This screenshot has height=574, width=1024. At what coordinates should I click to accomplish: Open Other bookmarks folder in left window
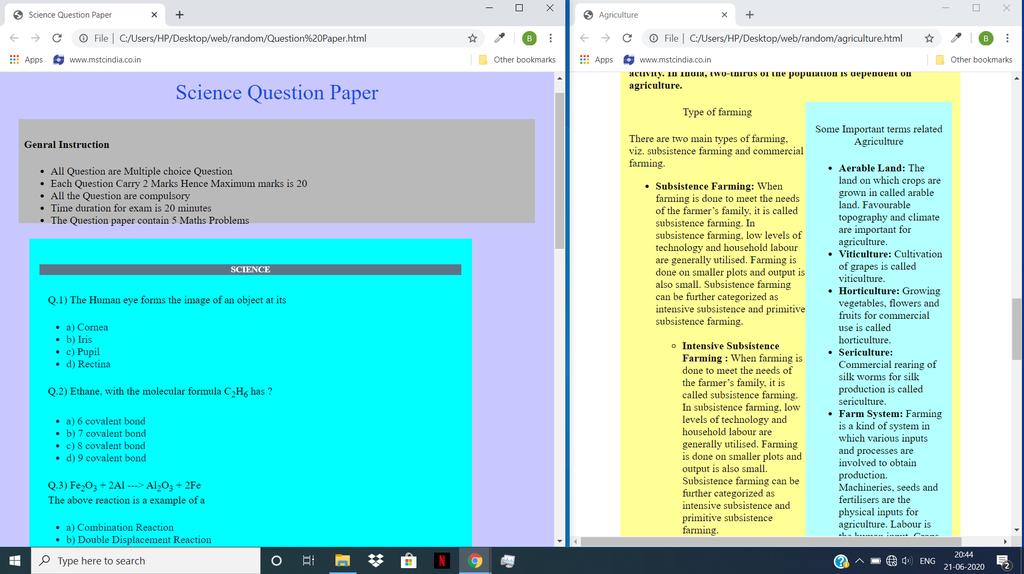pos(517,59)
